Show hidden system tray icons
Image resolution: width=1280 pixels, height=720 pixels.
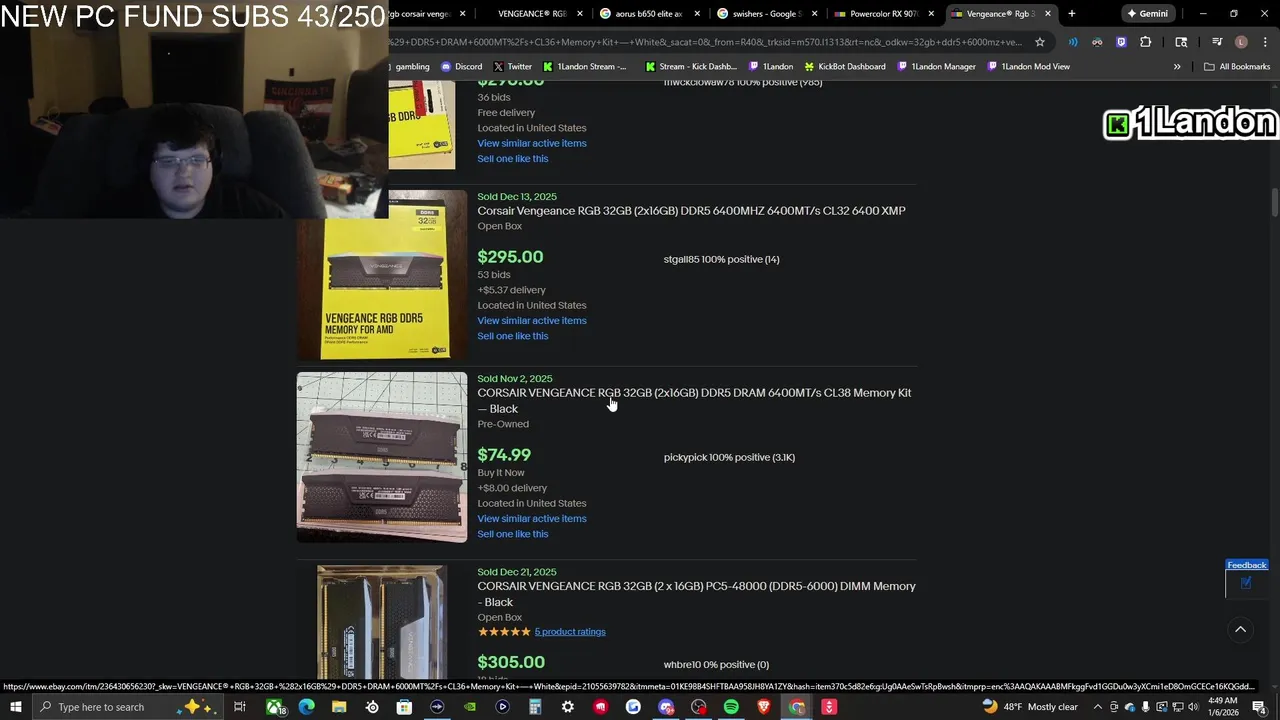(x=1098, y=707)
